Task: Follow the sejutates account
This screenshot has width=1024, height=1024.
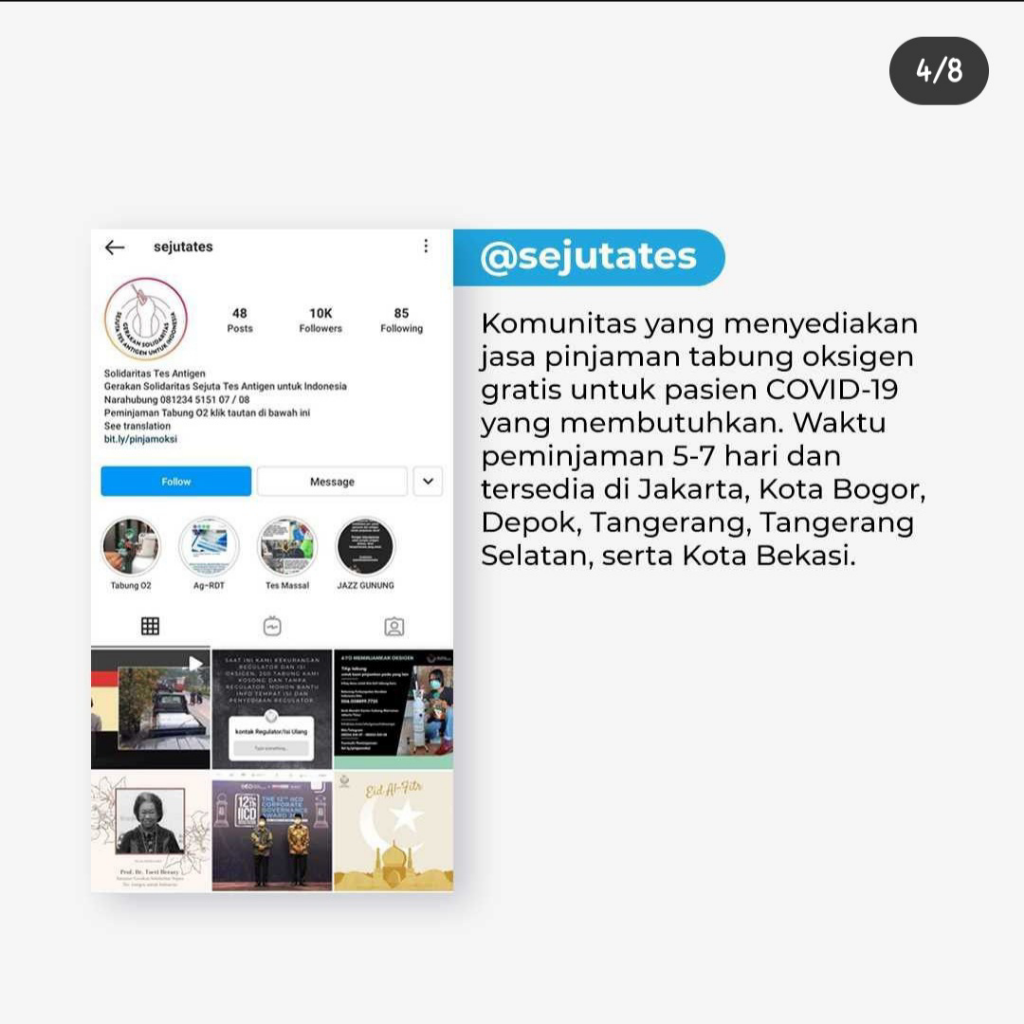Action: 176,481
